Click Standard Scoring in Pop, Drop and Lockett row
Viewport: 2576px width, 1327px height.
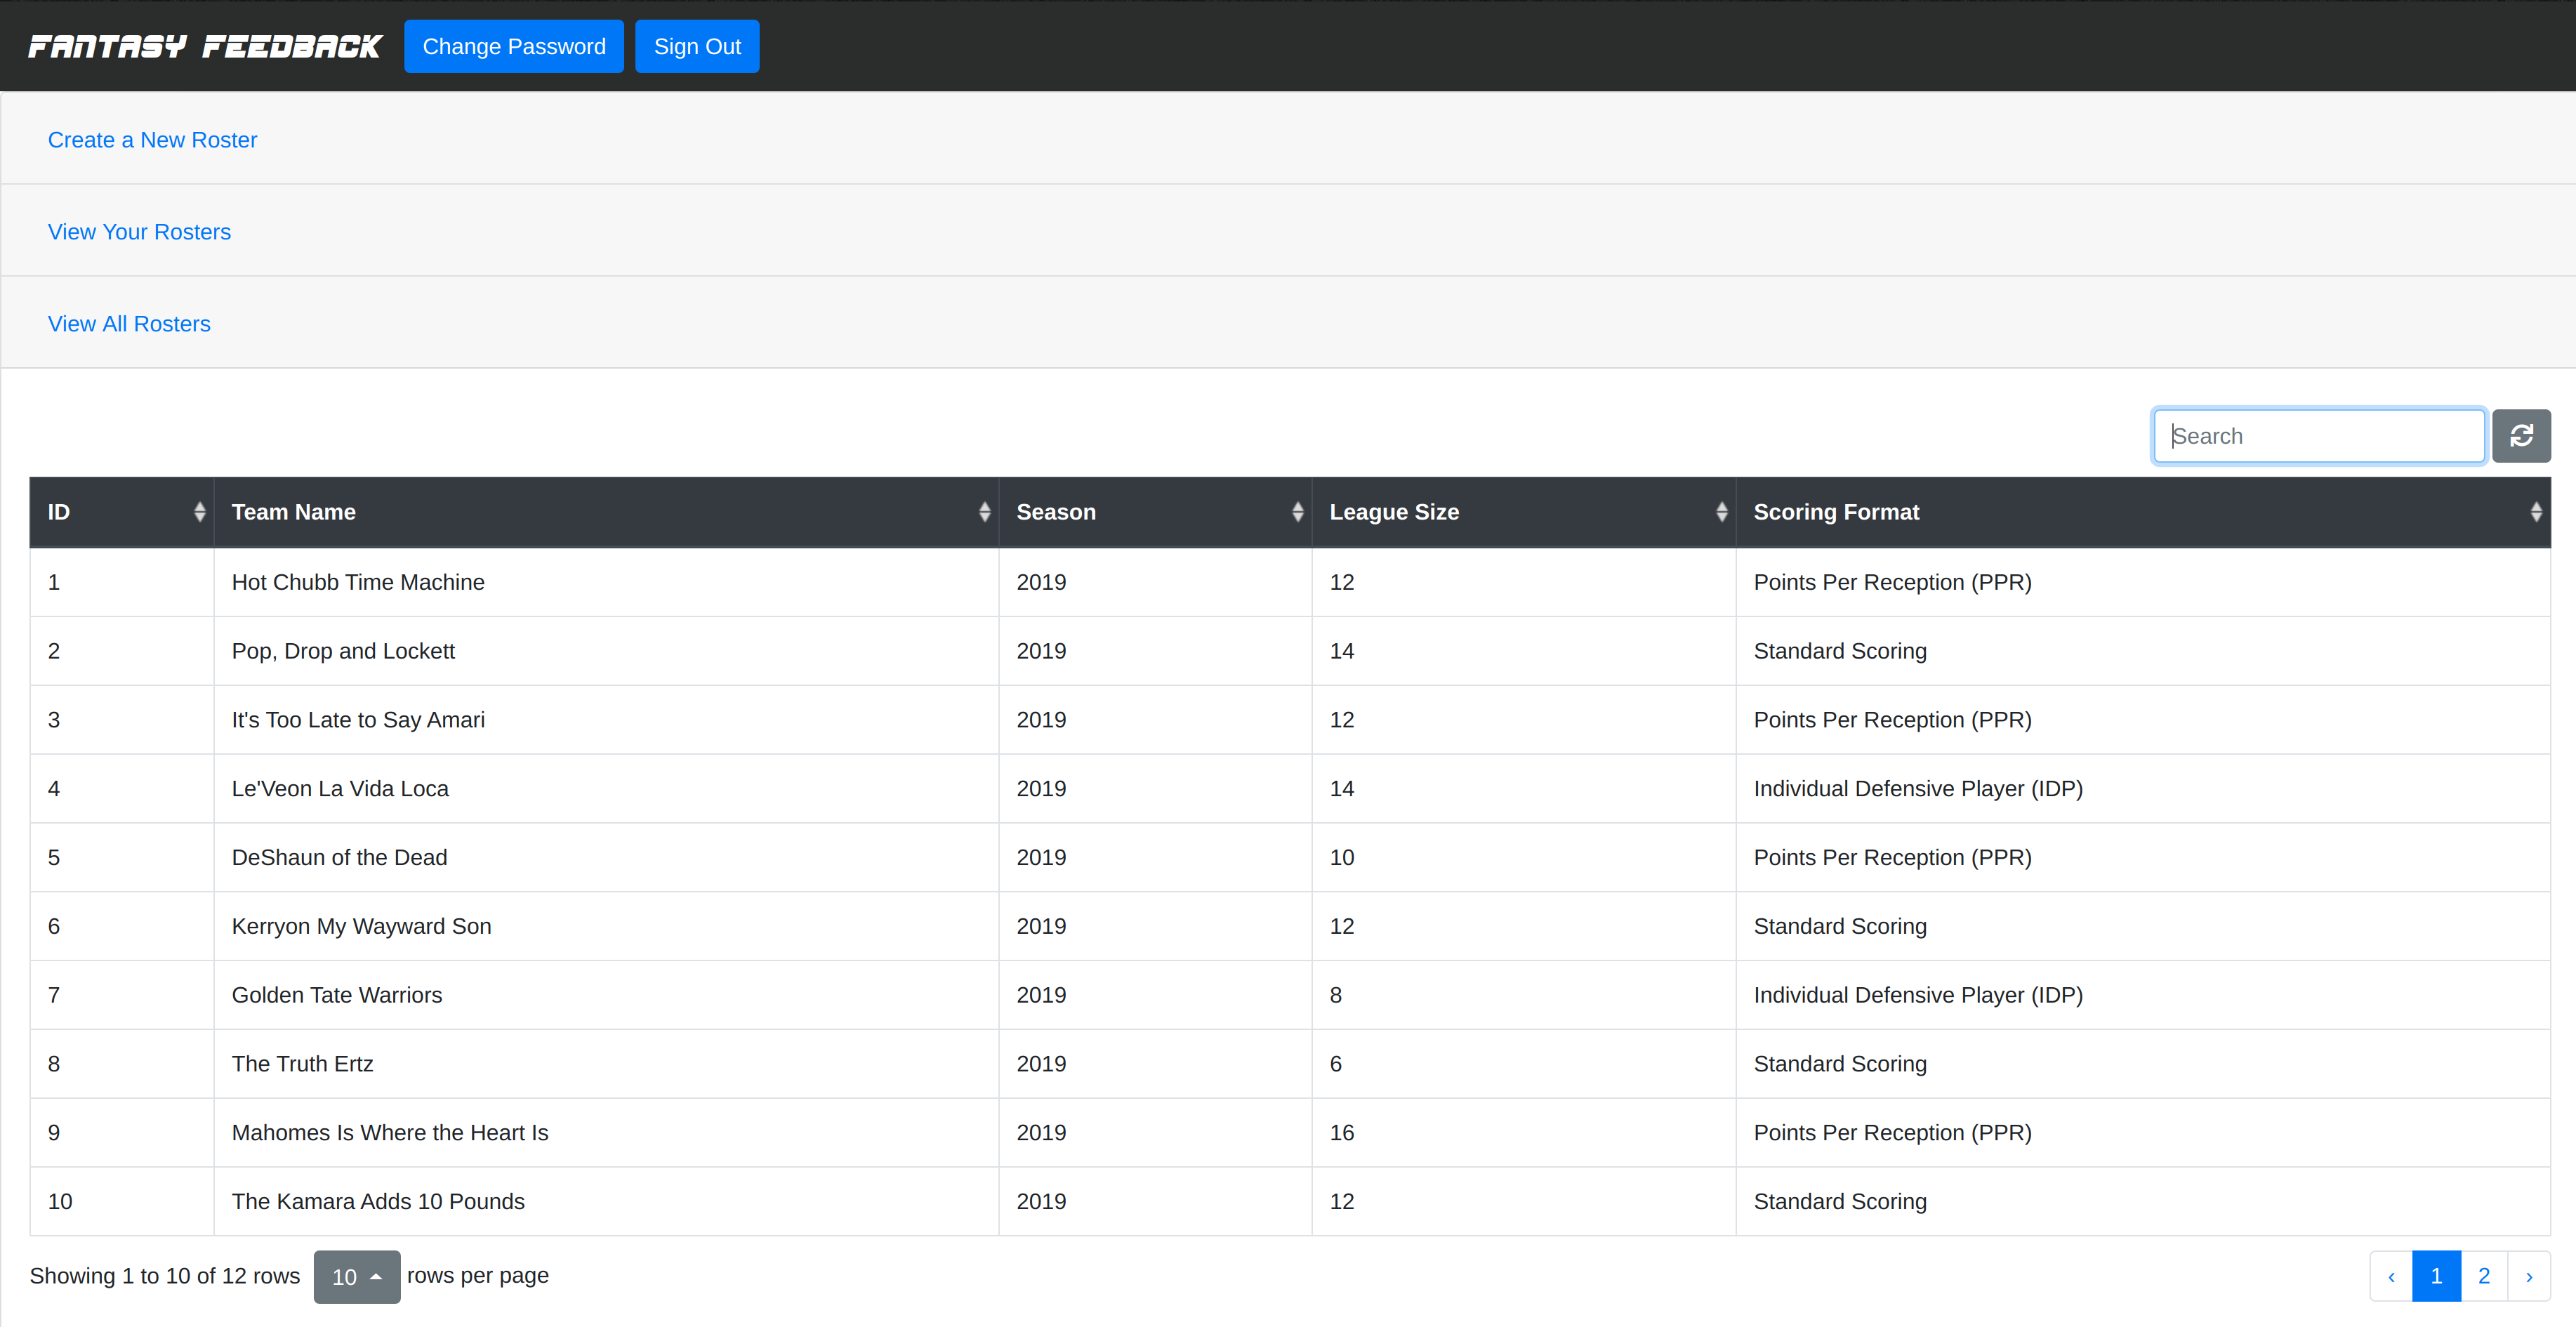(x=1840, y=651)
